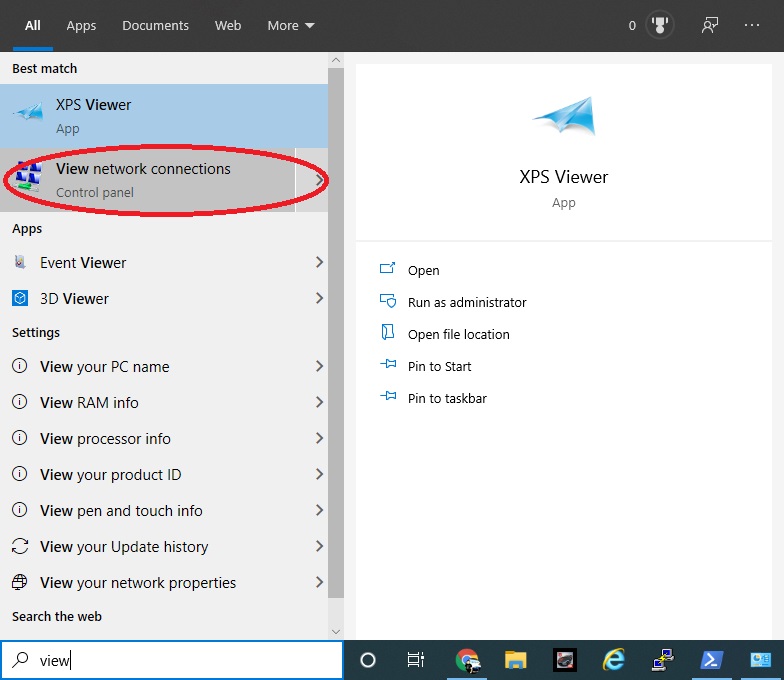The image size is (784, 680).
Task: Open View network connections Control panel result
Action: click(x=148, y=180)
